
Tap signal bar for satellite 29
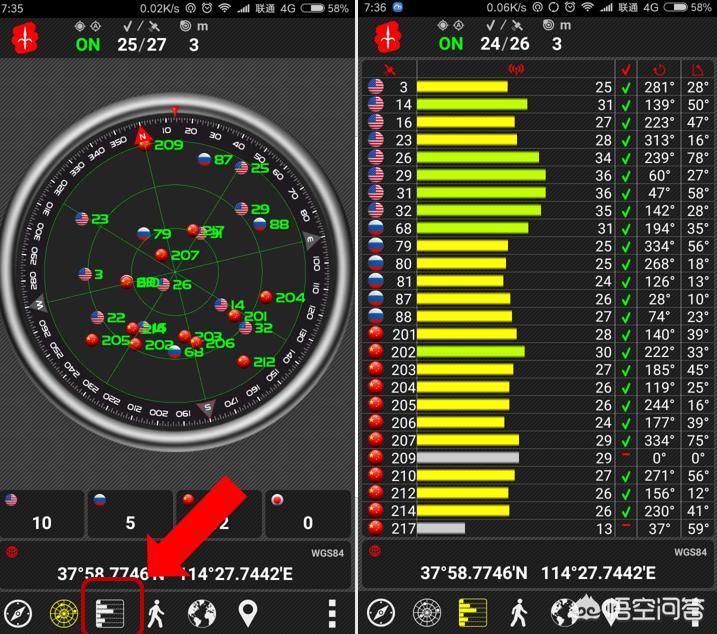tap(481, 176)
